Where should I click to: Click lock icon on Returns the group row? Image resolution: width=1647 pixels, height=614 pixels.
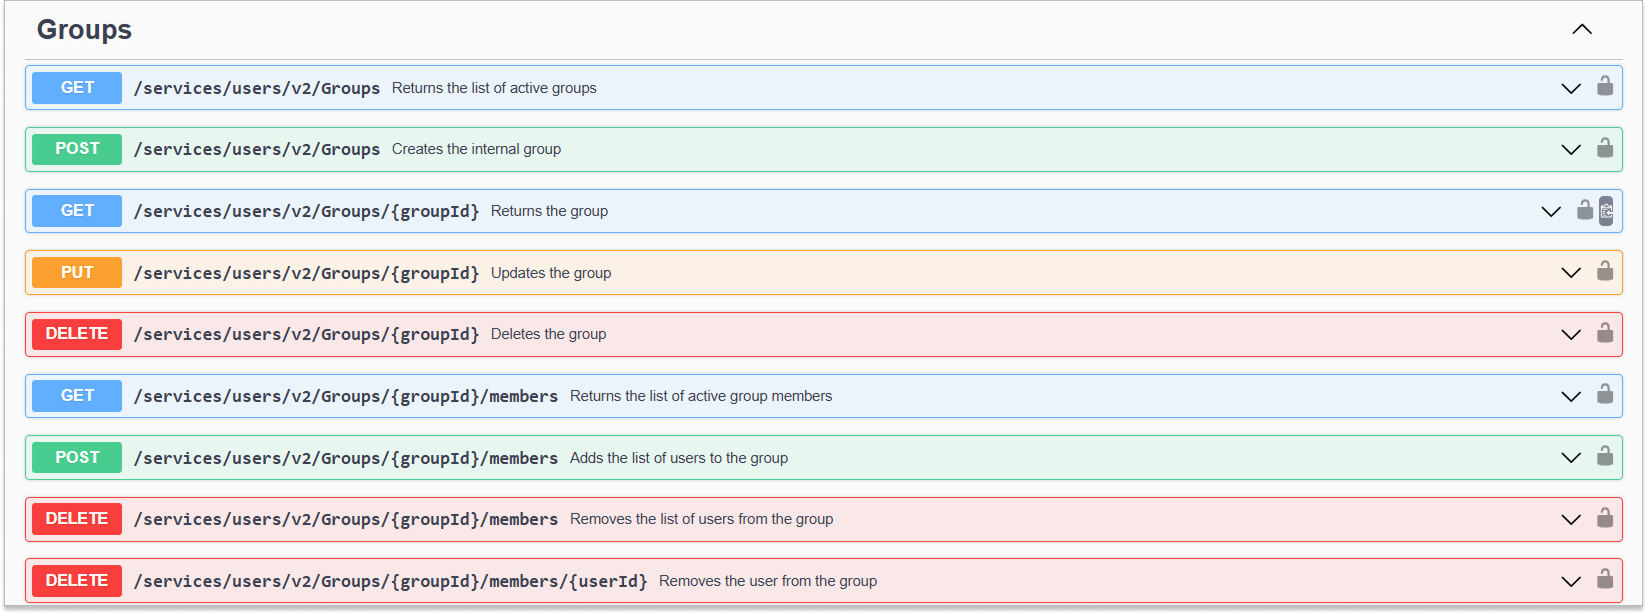pyautogui.click(x=1584, y=211)
